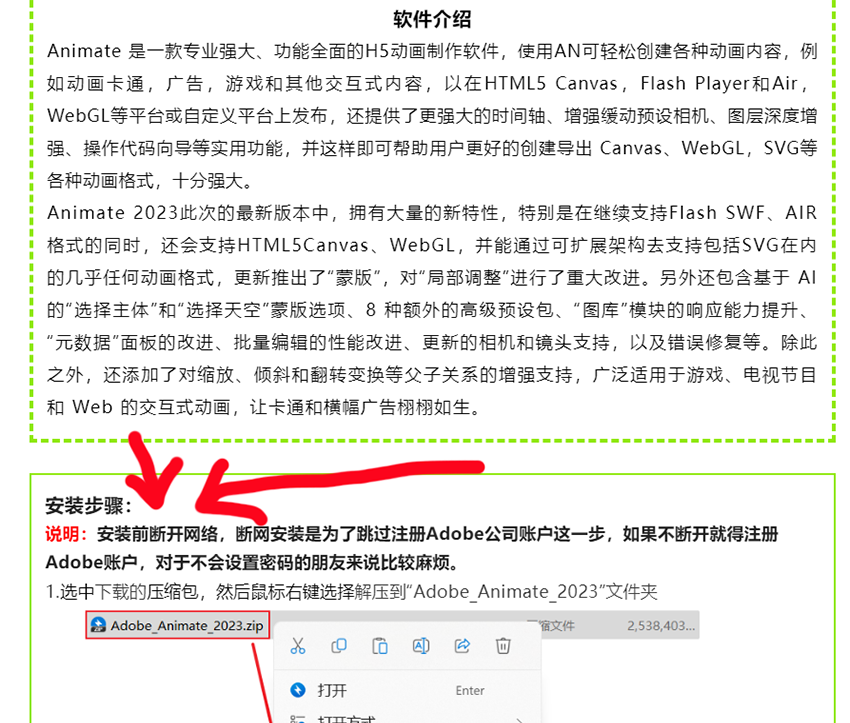Click the Delete trash can icon
Image resolution: width=850 pixels, height=723 pixels.
pos(504,646)
